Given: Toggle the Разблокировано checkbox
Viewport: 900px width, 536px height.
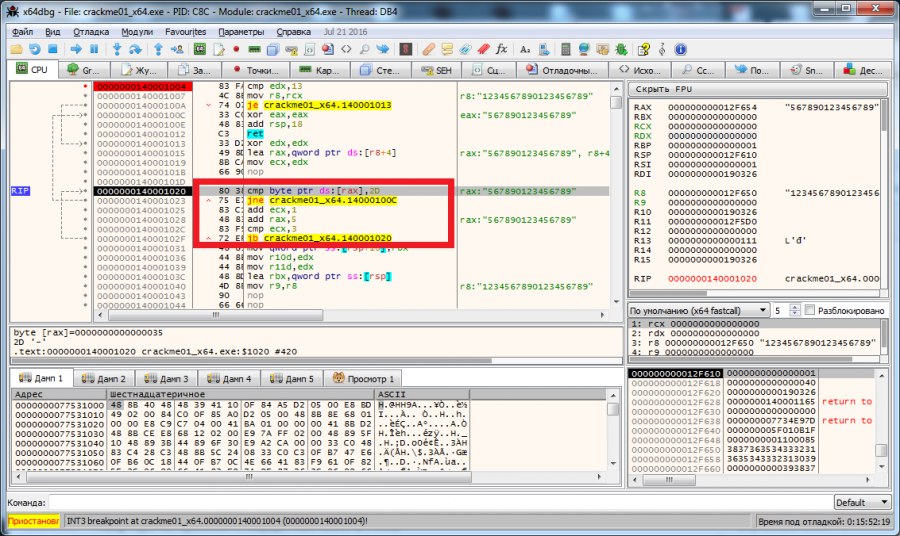Looking at the screenshot, I should pyautogui.click(x=810, y=310).
